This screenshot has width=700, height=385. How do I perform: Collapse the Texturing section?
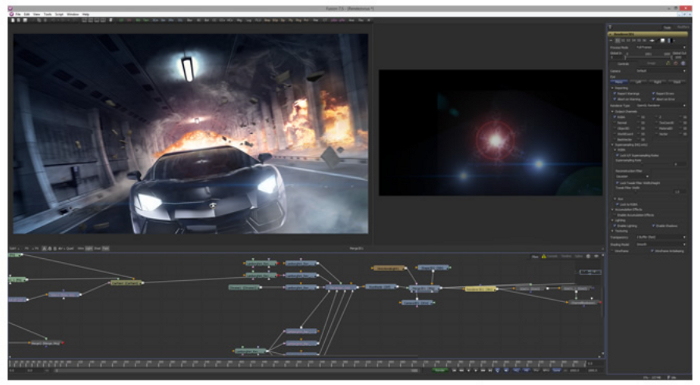(x=612, y=231)
